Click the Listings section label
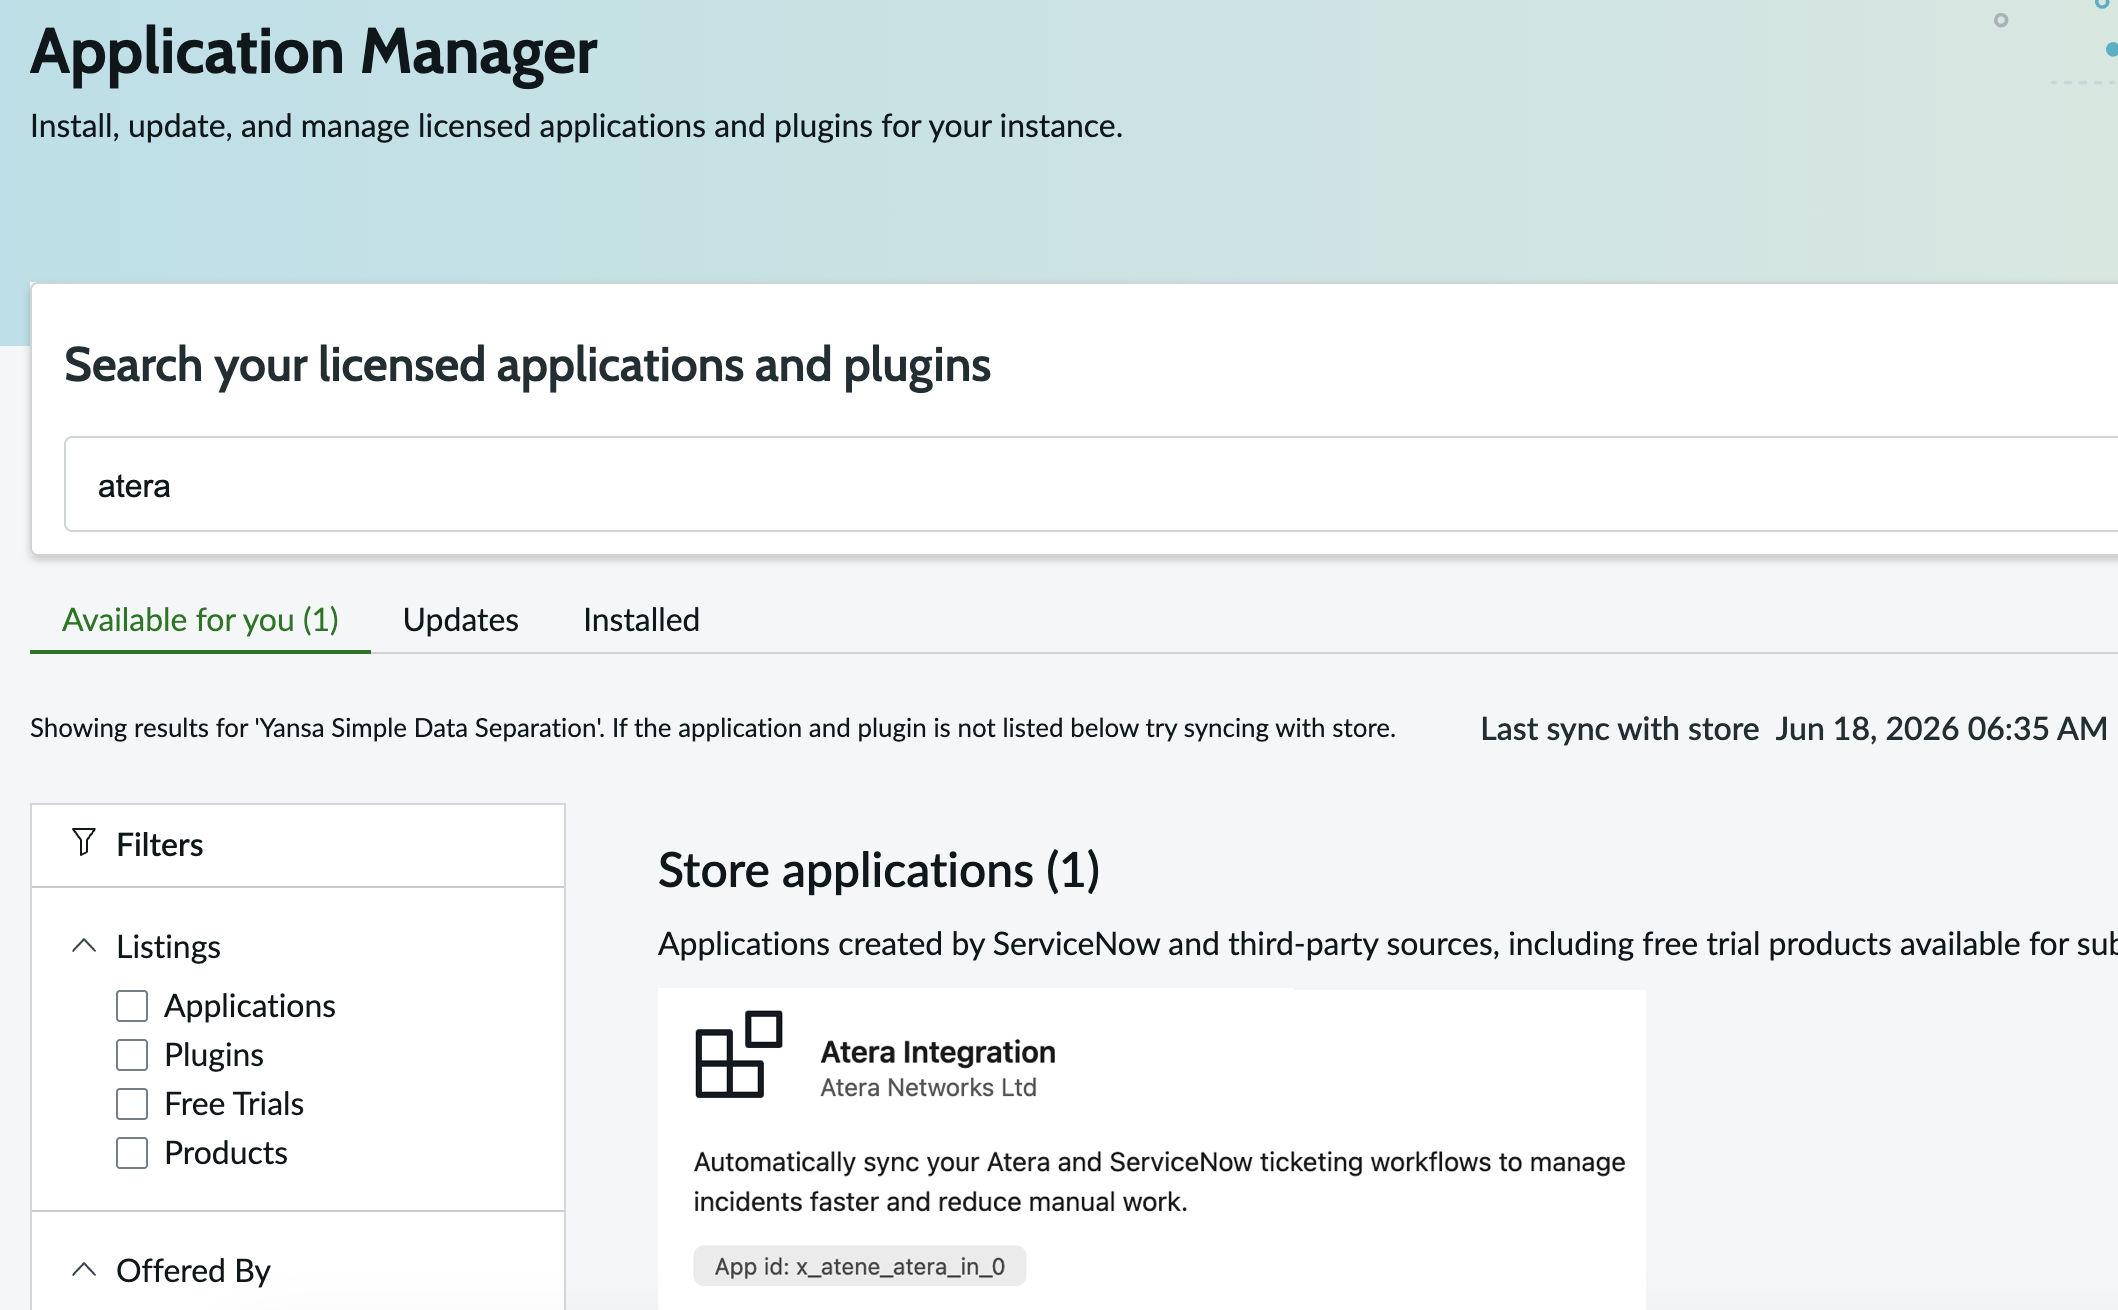 (x=168, y=947)
